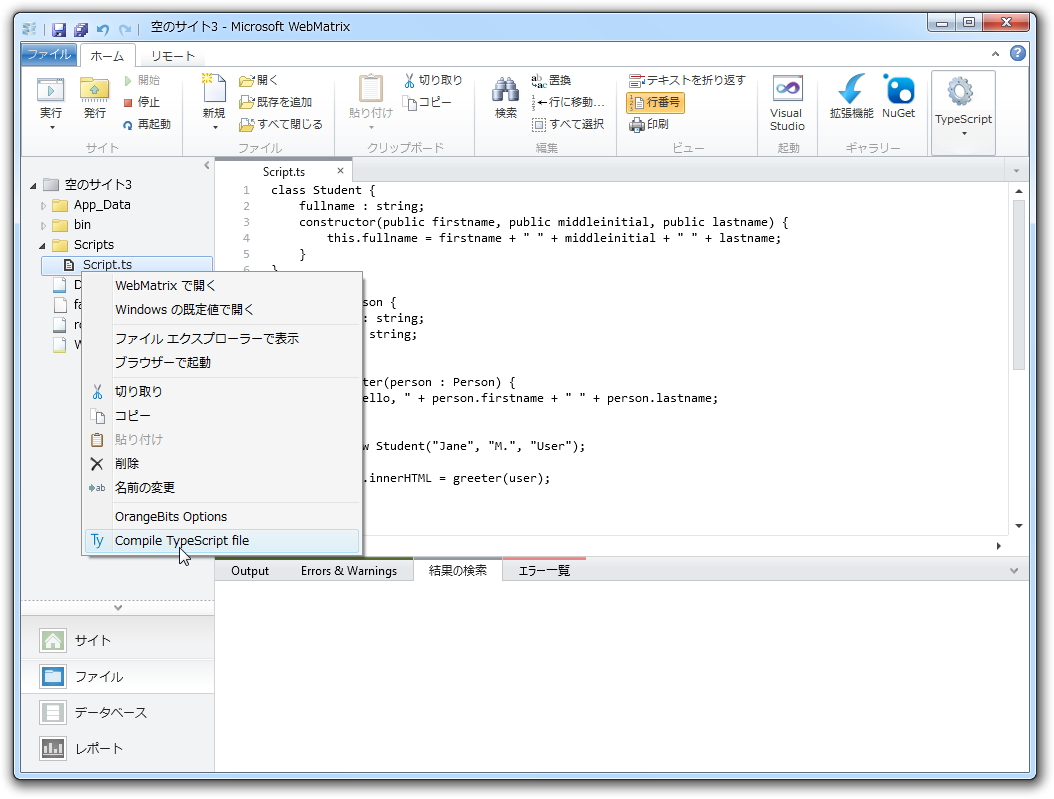This screenshot has height=799, width=1054.
Task: Click the editor vertical scrollbar thumb
Action: click(x=1018, y=285)
